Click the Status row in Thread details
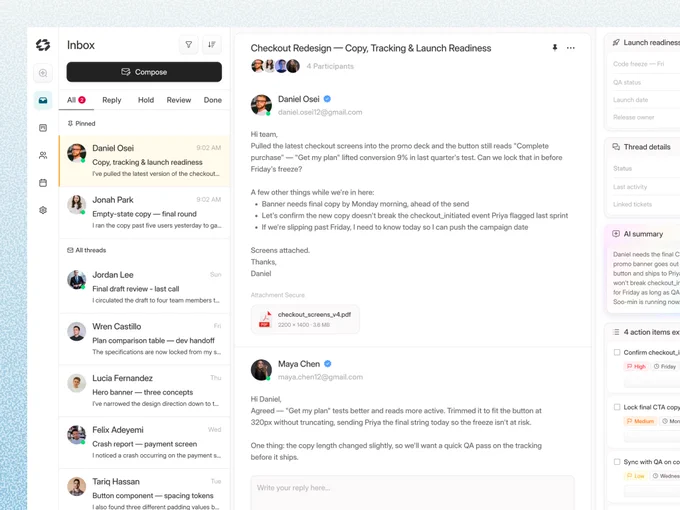Viewport: 680px width, 510px height. pyautogui.click(x=646, y=168)
